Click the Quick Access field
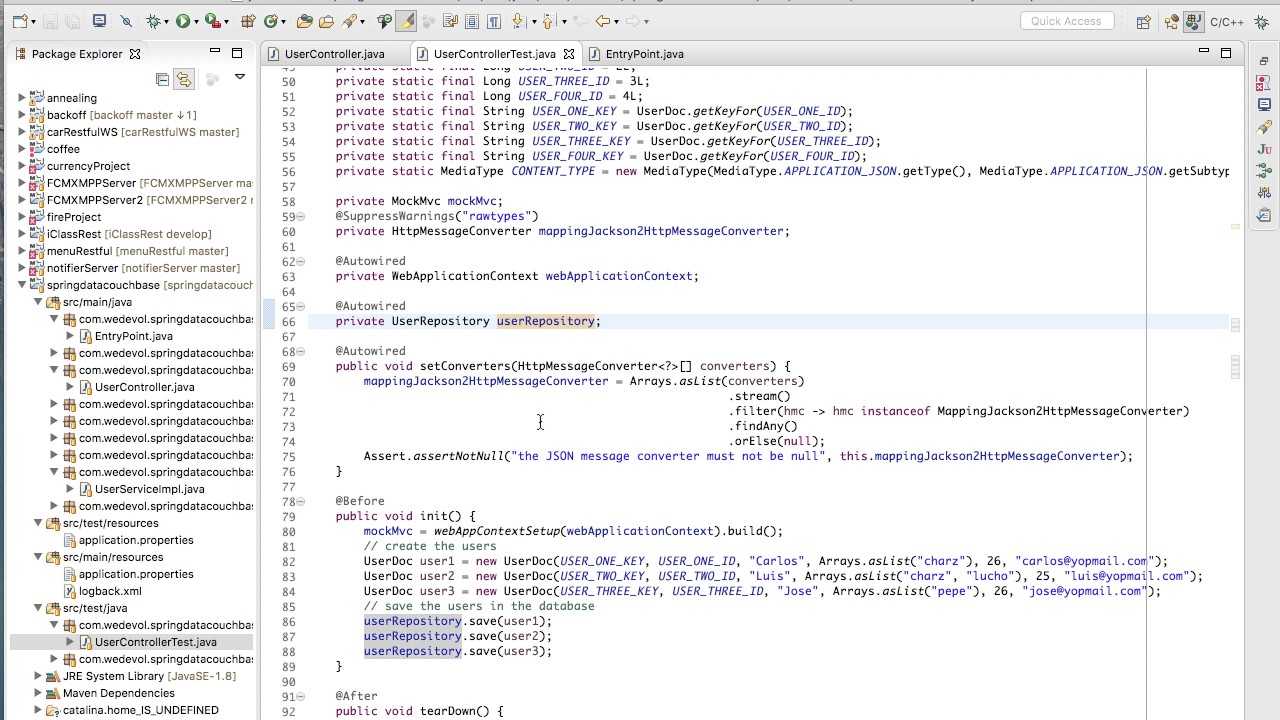 tap(1066, 21)
